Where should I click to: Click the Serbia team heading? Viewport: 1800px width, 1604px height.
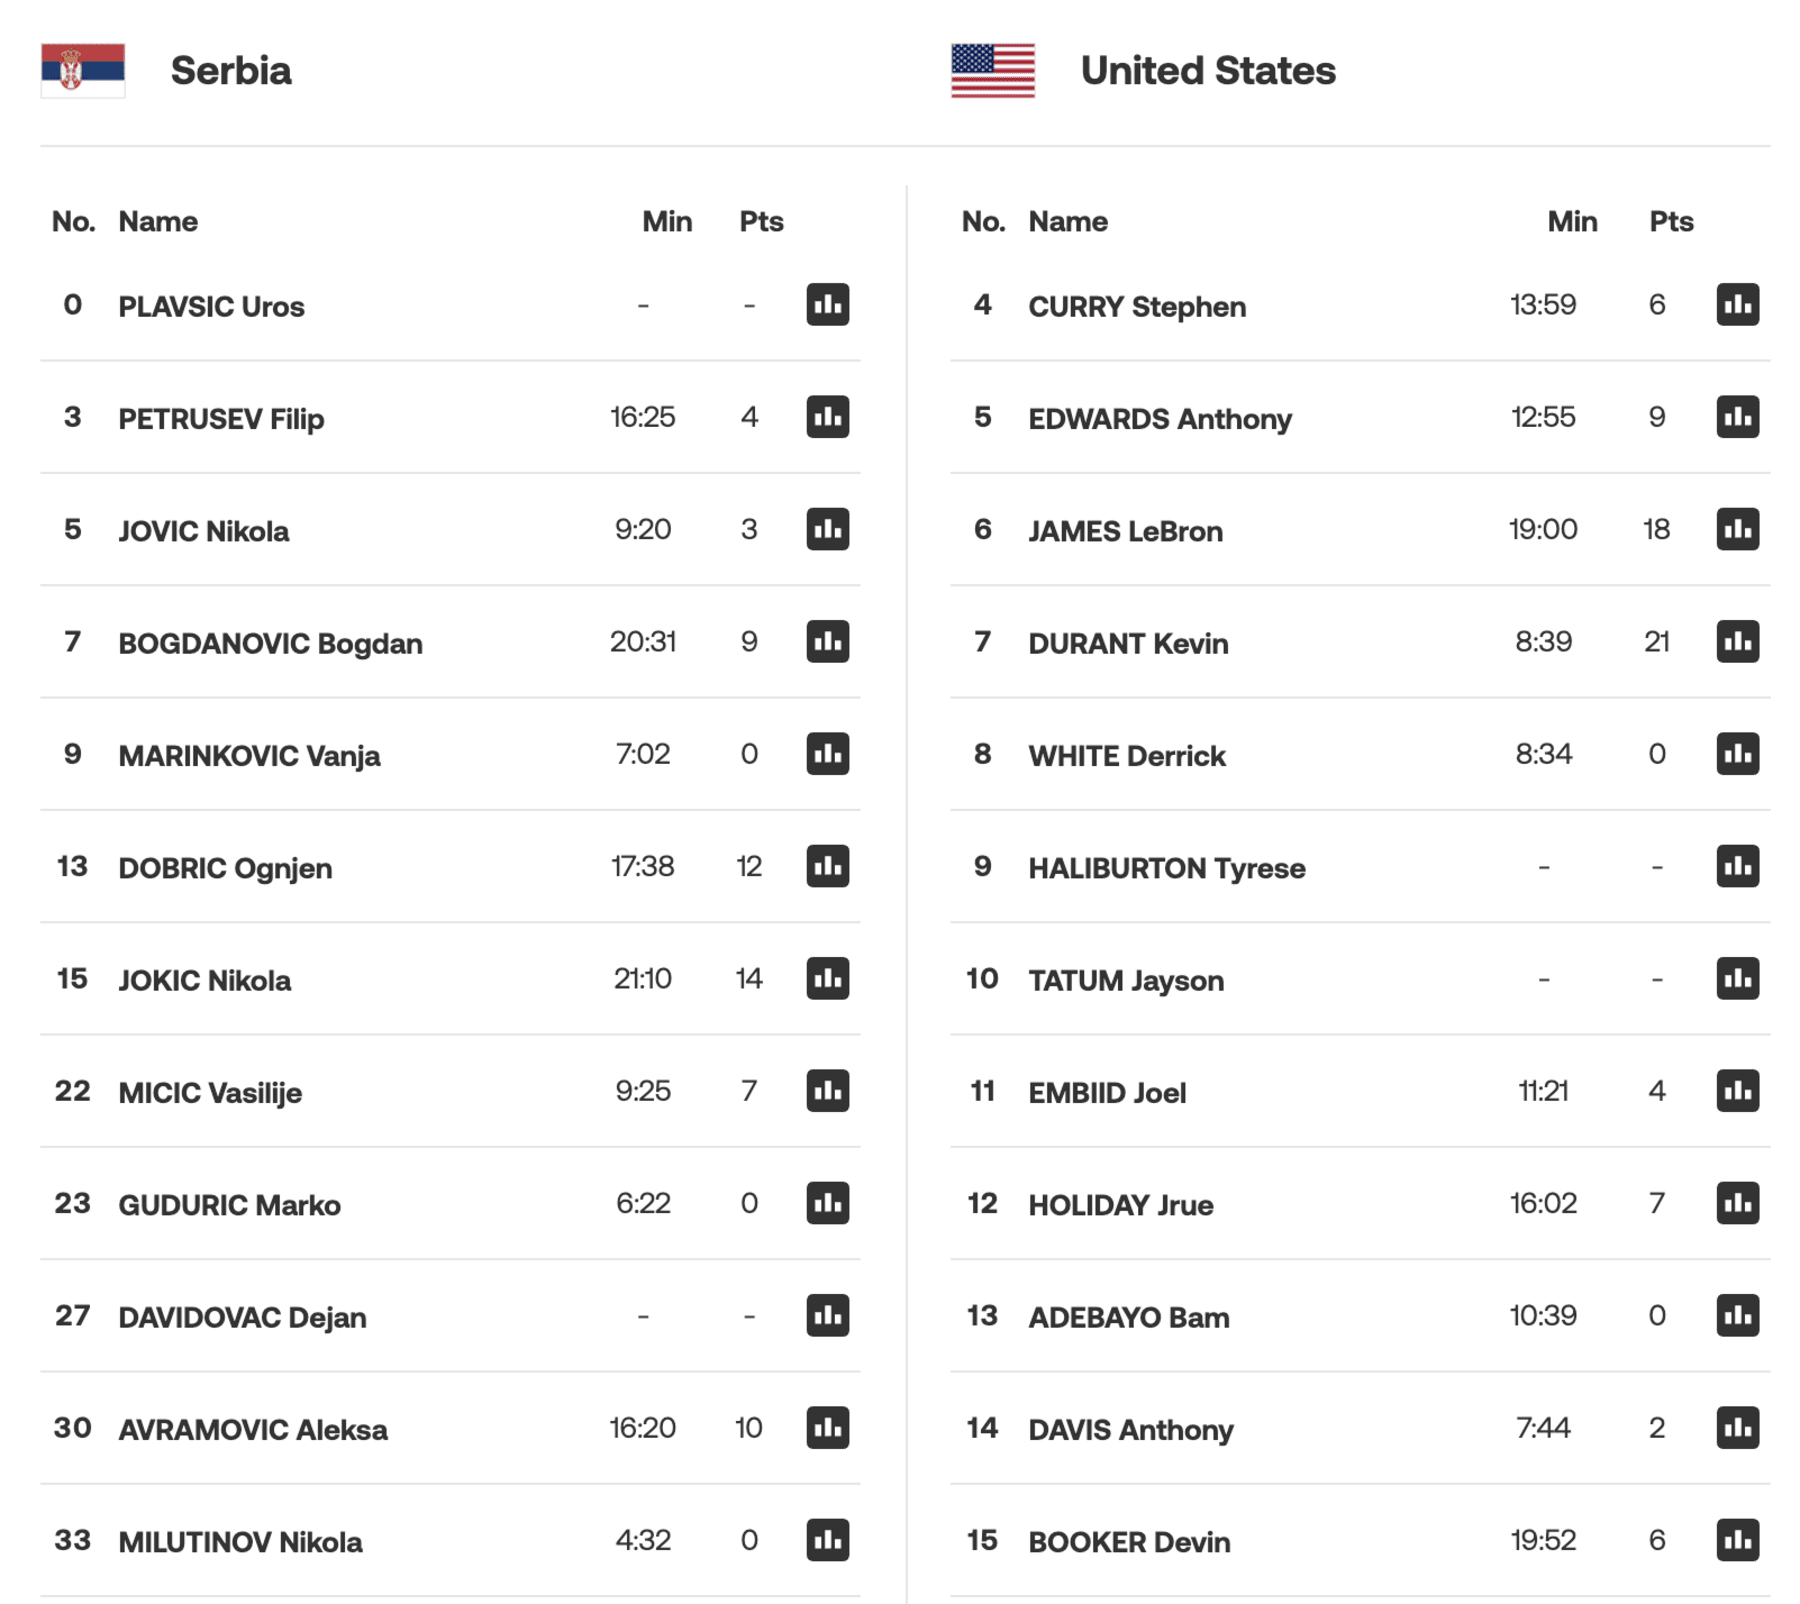(231, 70)
